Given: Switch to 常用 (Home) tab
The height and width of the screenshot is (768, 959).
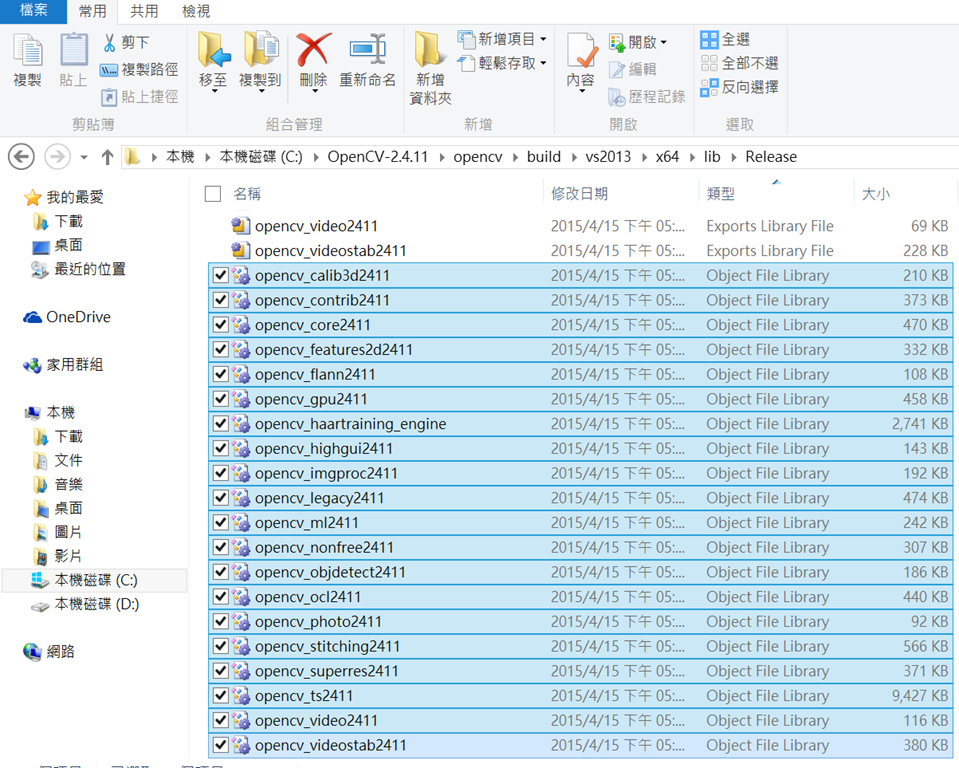Looking at the screenshot, I should pyautogui.click(x=93, y=11).
